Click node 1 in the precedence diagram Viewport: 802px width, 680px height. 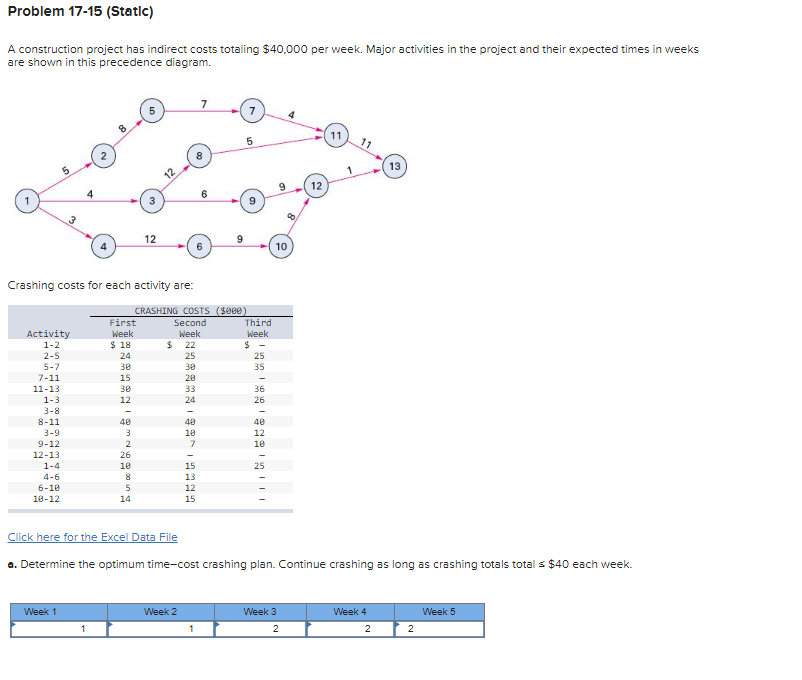(x=27, y=201)
